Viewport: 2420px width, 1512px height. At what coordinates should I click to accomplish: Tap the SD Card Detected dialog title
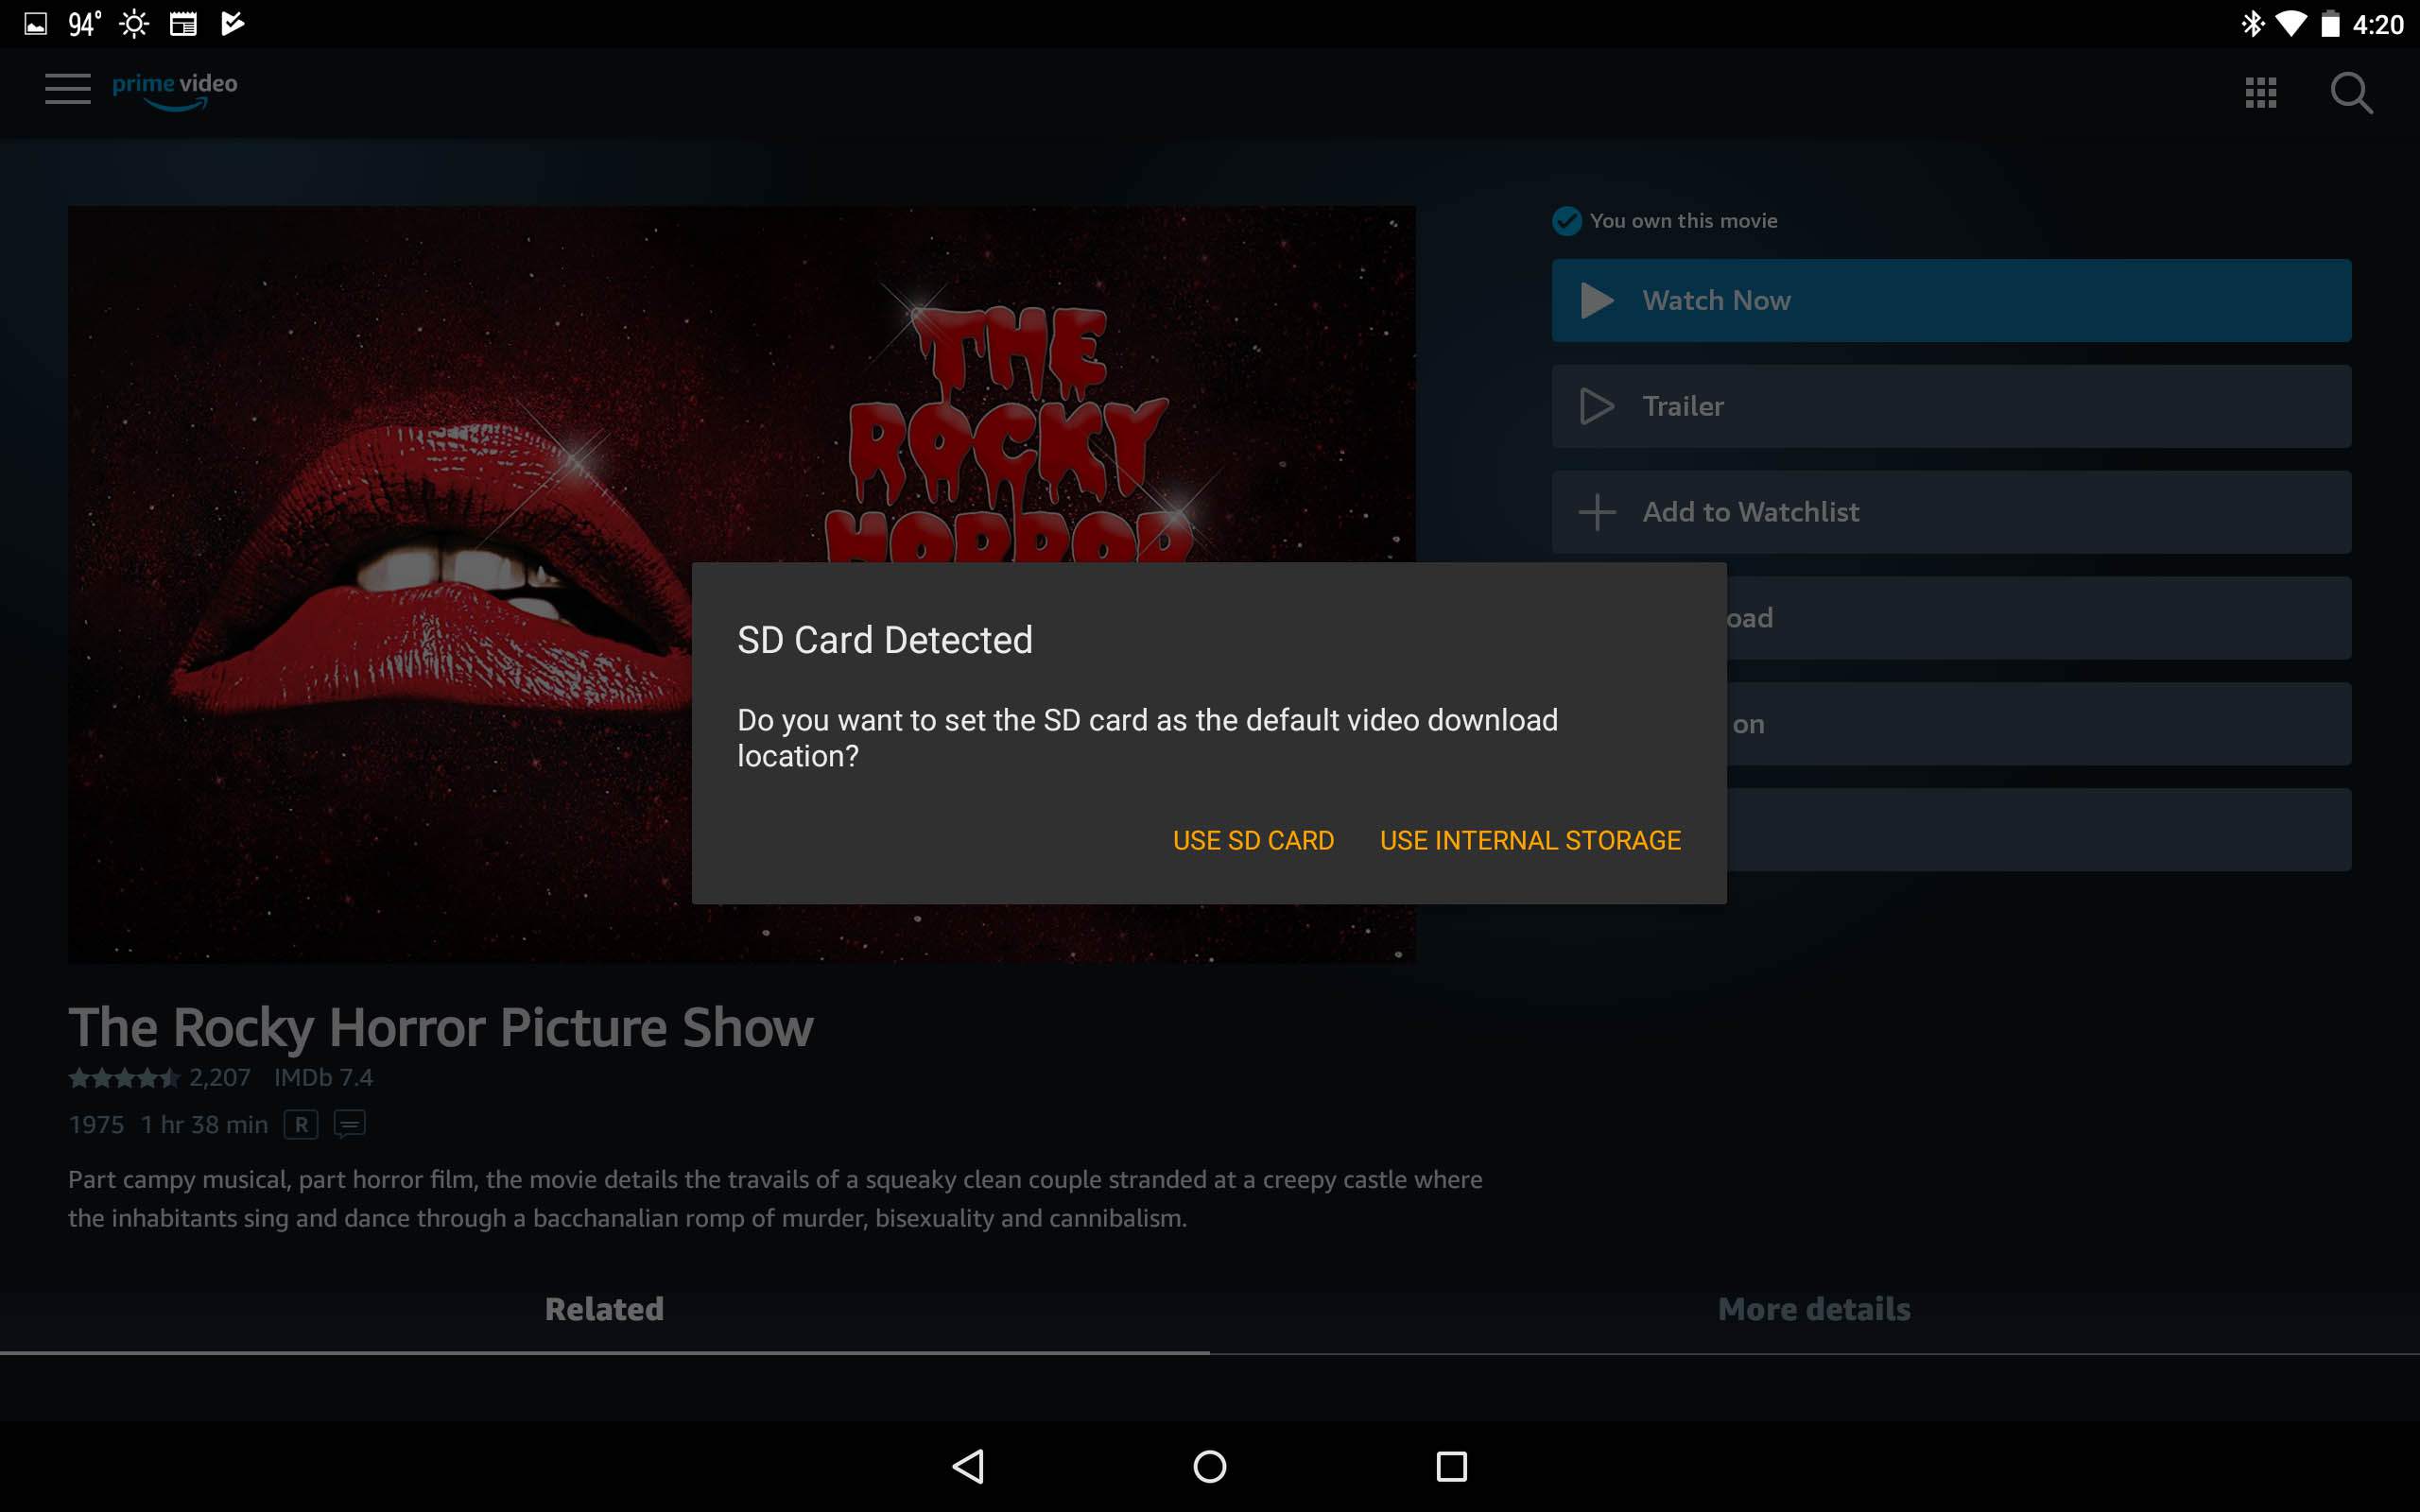[x=885, y=640]
